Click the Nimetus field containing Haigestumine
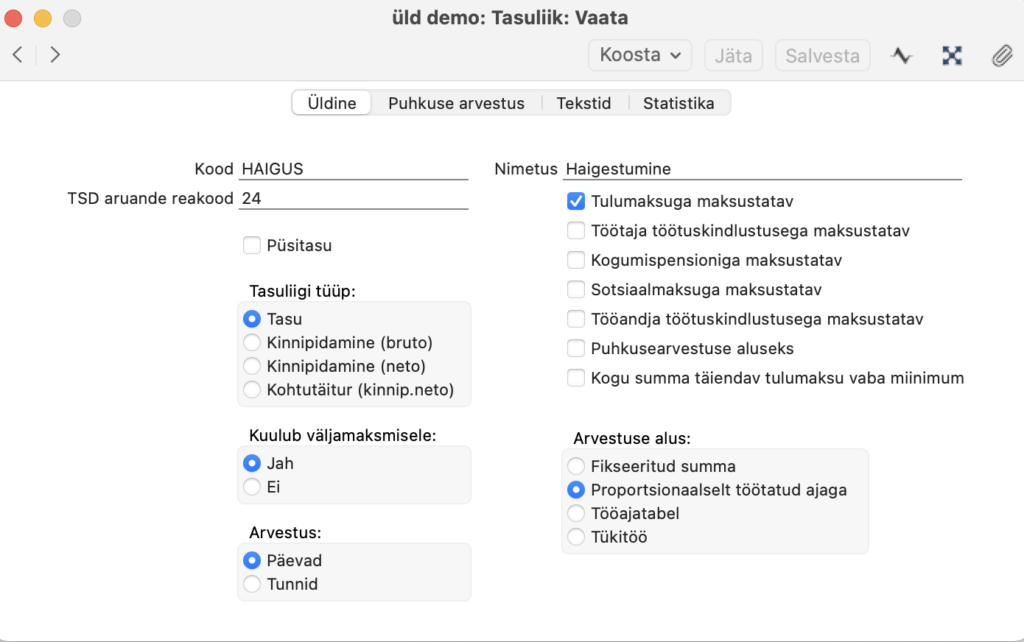 coord(762,169)
